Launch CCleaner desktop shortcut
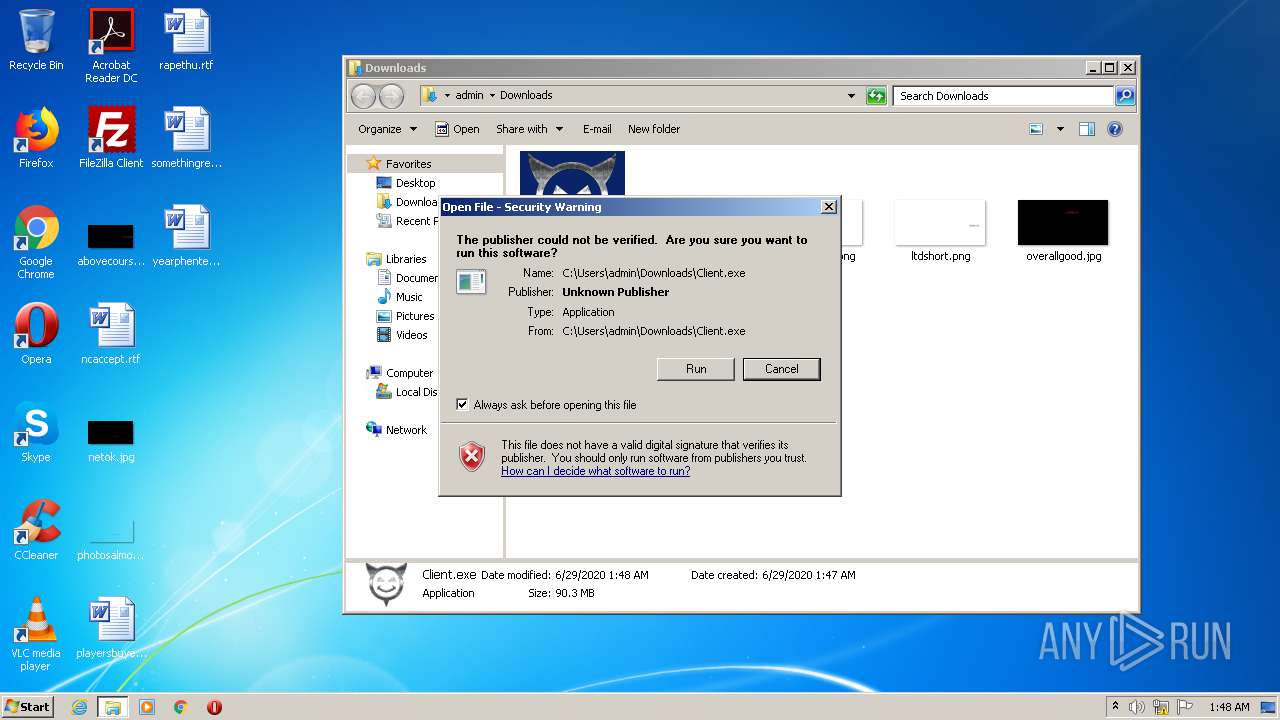This screenshot has width=1280, height=720. pos(36,530)
